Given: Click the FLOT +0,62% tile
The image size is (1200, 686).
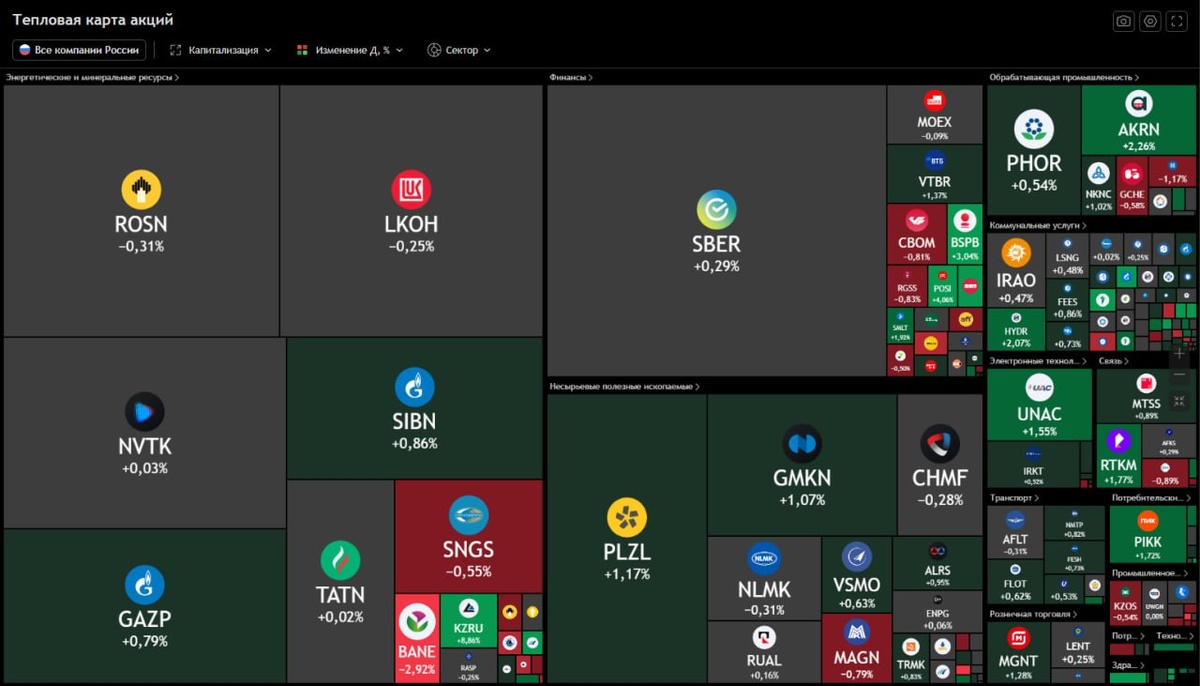Looking at the screenshot, I should pyautogui.click(x=1015, y=582).
